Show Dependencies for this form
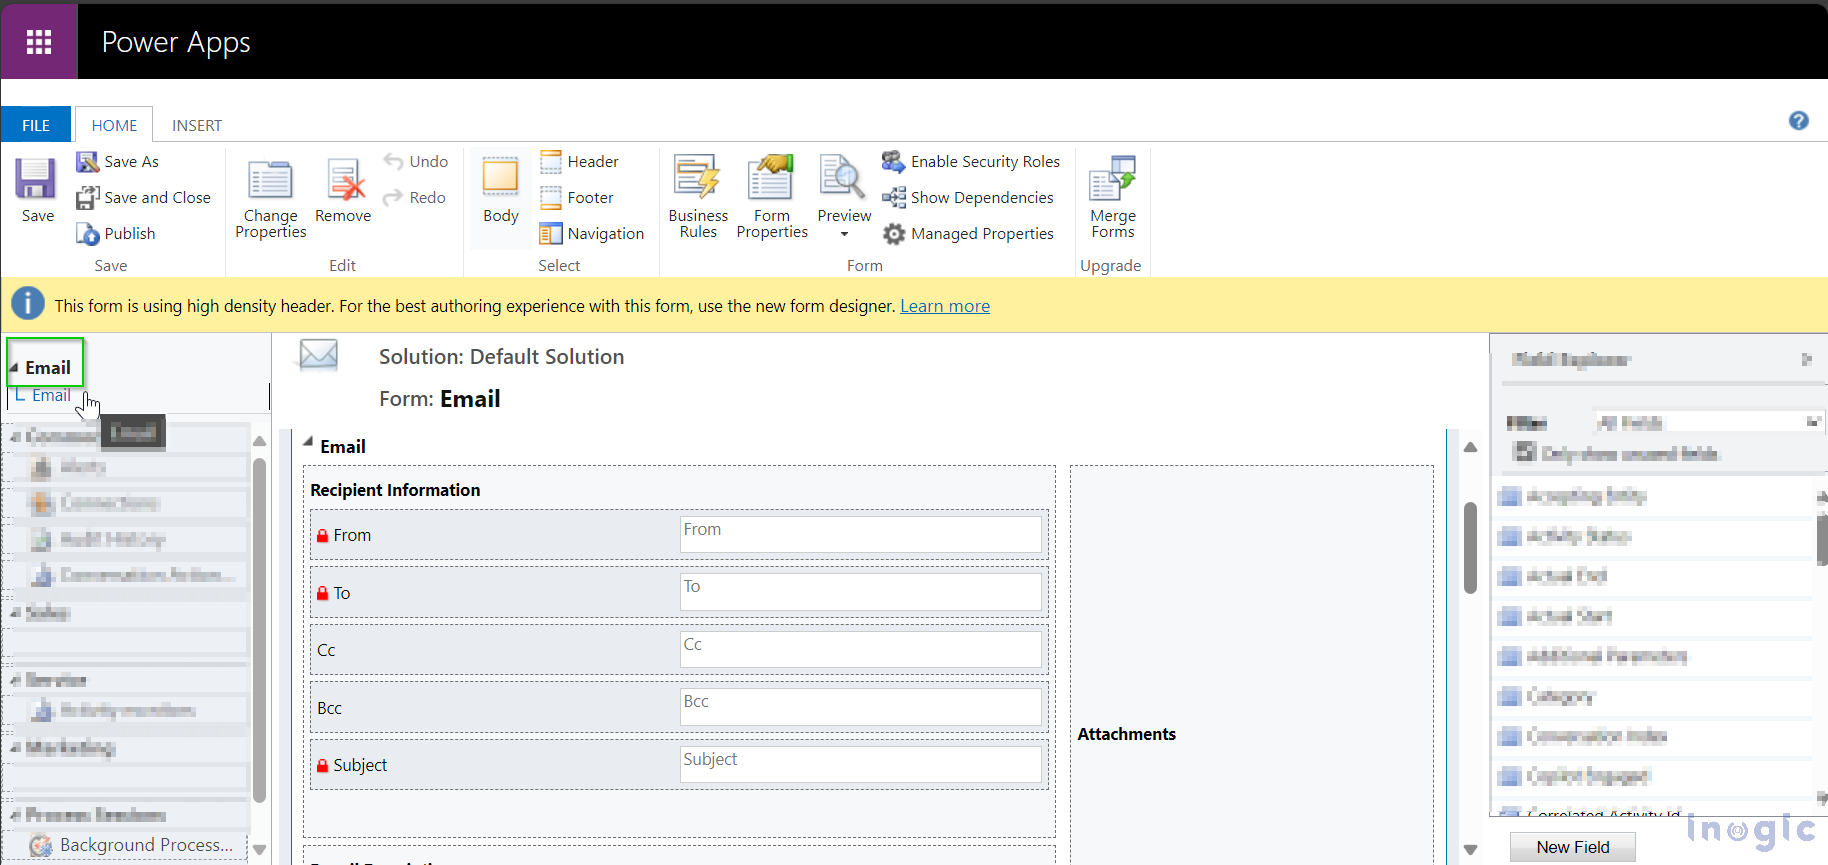The image size is (1828, 865). tap(967, 197)
